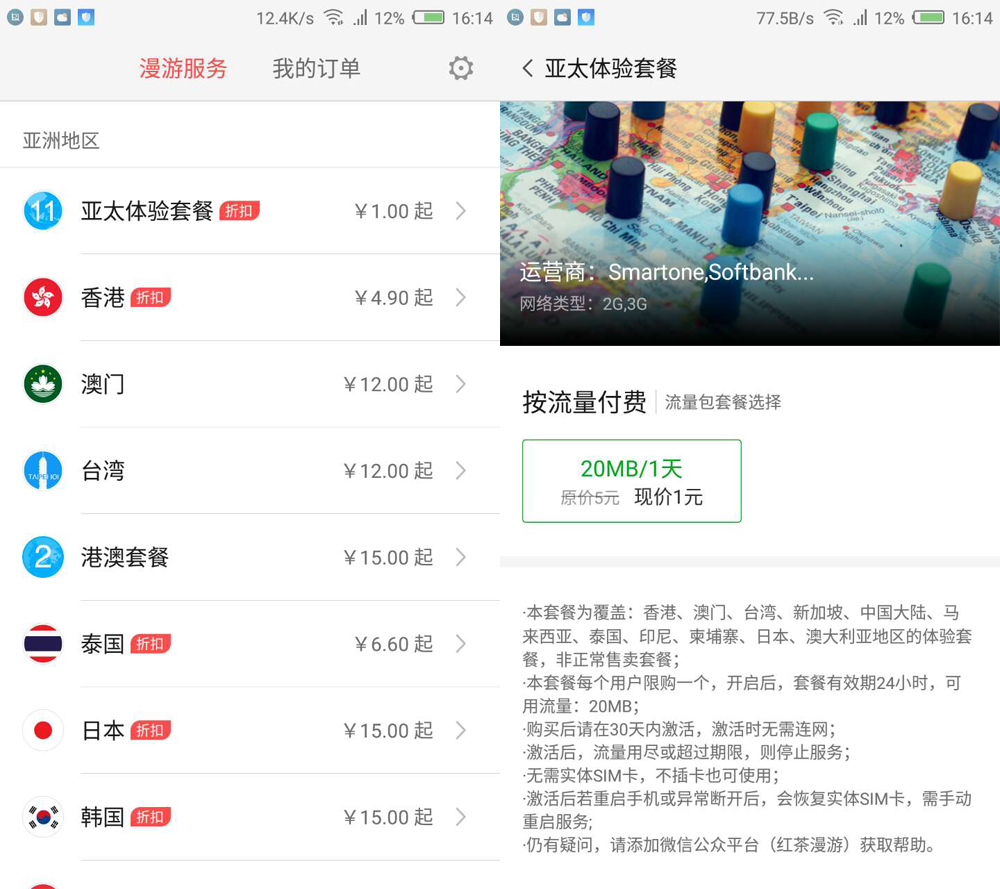Tap the 亚洲地区 section header
The image size is (1000, 889).
(x=61, y=140)
